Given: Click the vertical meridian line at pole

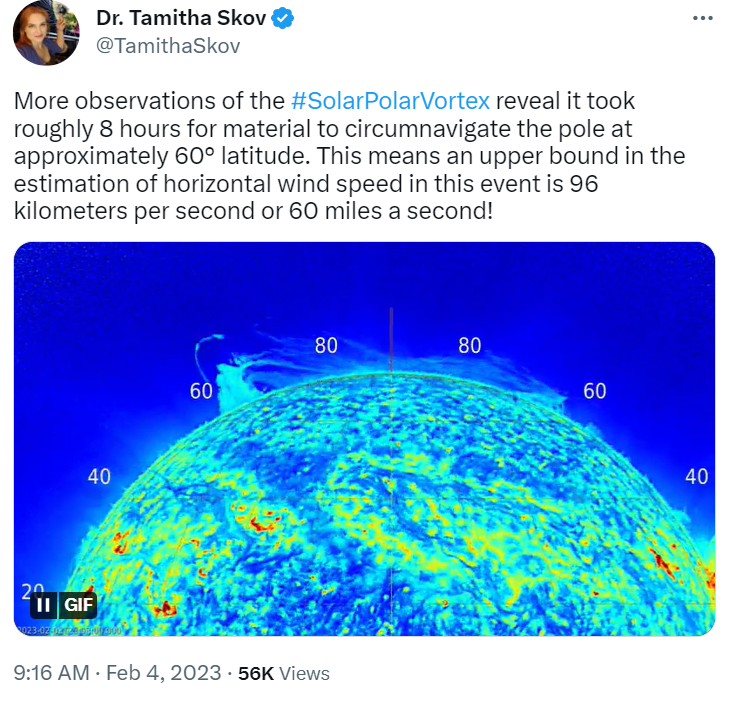Looking at the screenshot, I should [x=391, y=341].
